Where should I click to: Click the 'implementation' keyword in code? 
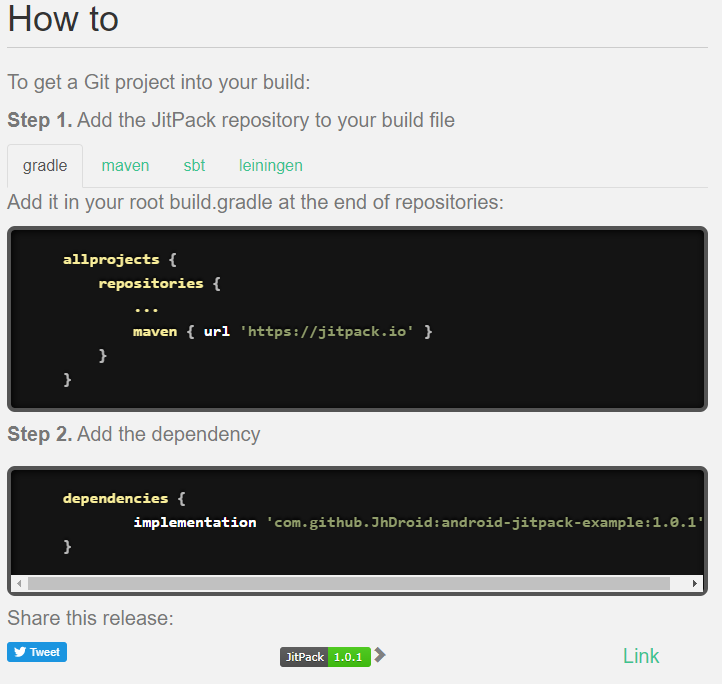195,522
